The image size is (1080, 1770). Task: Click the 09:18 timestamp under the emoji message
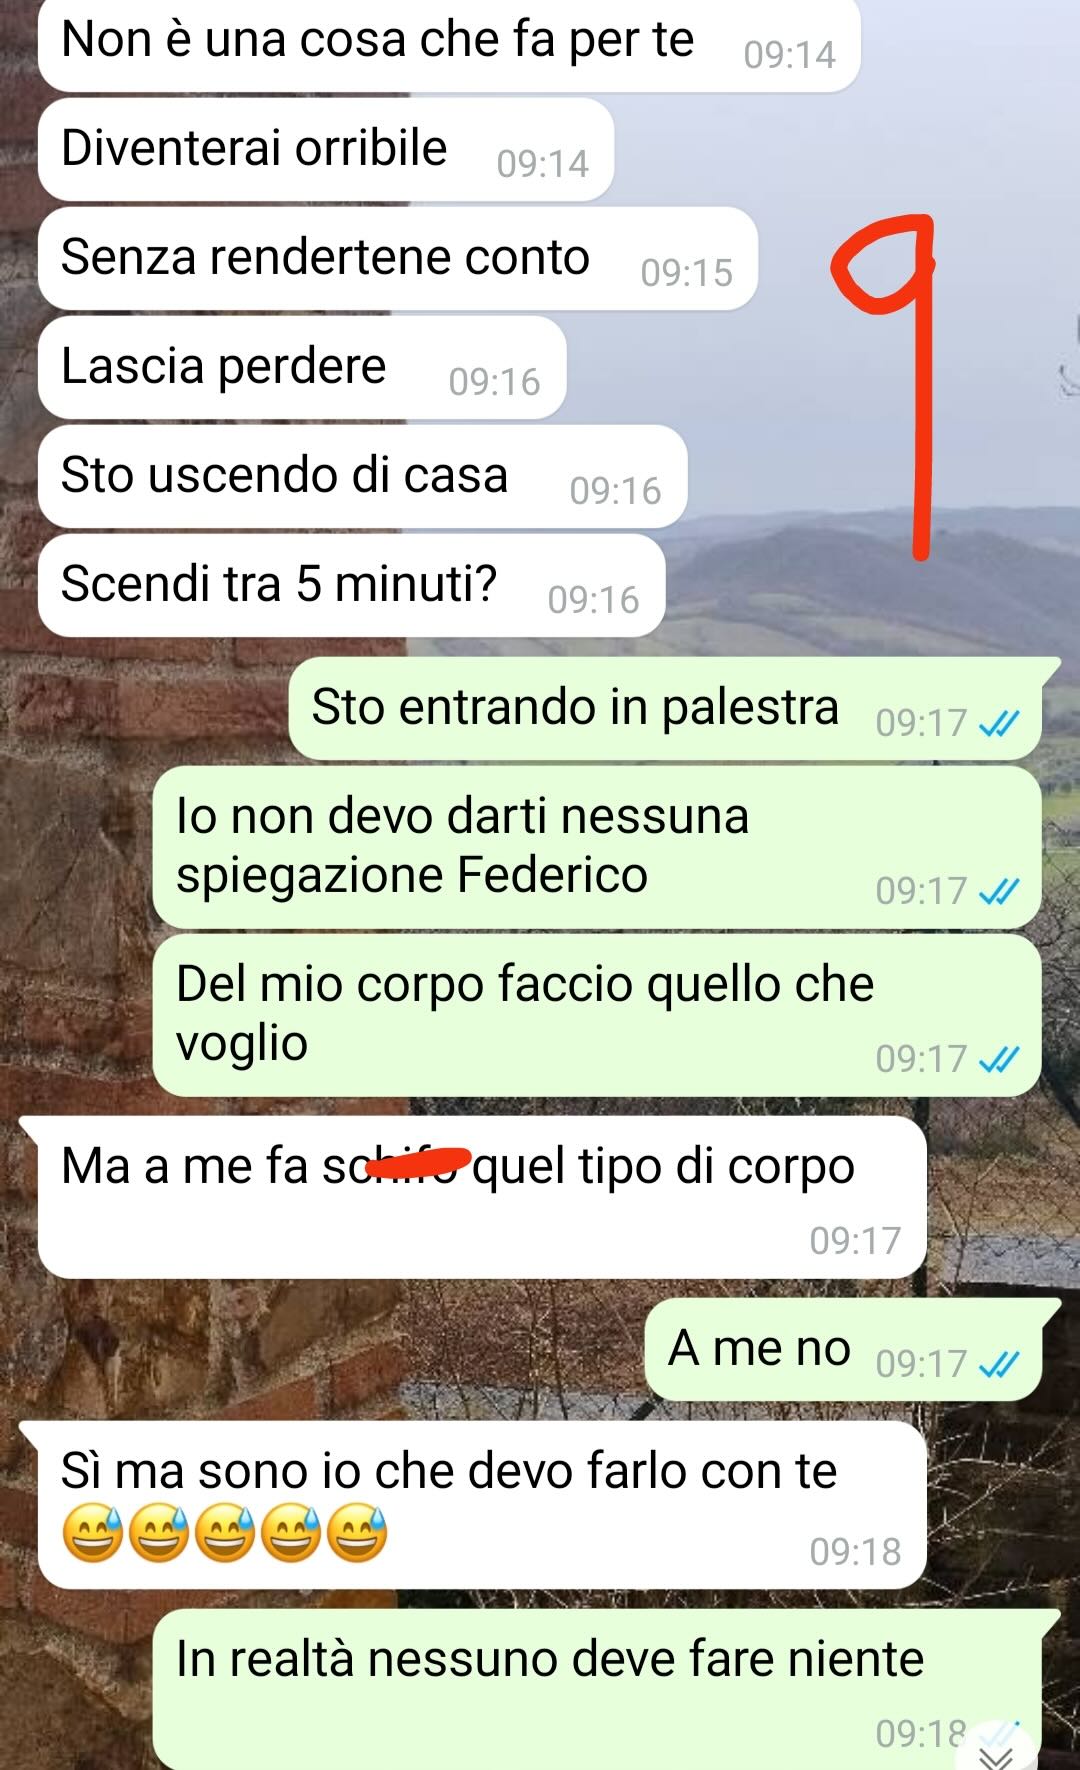(x=856, y=1551)
